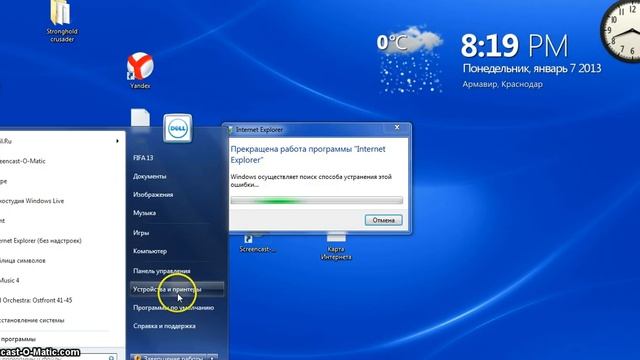
Task: Click the weather cloud snow gadget
Action: tap(411, 60)
